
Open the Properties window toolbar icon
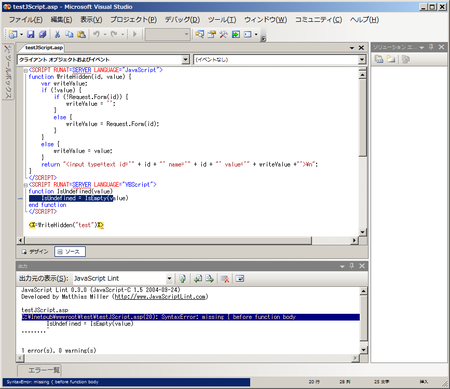(x=211, y=34)
